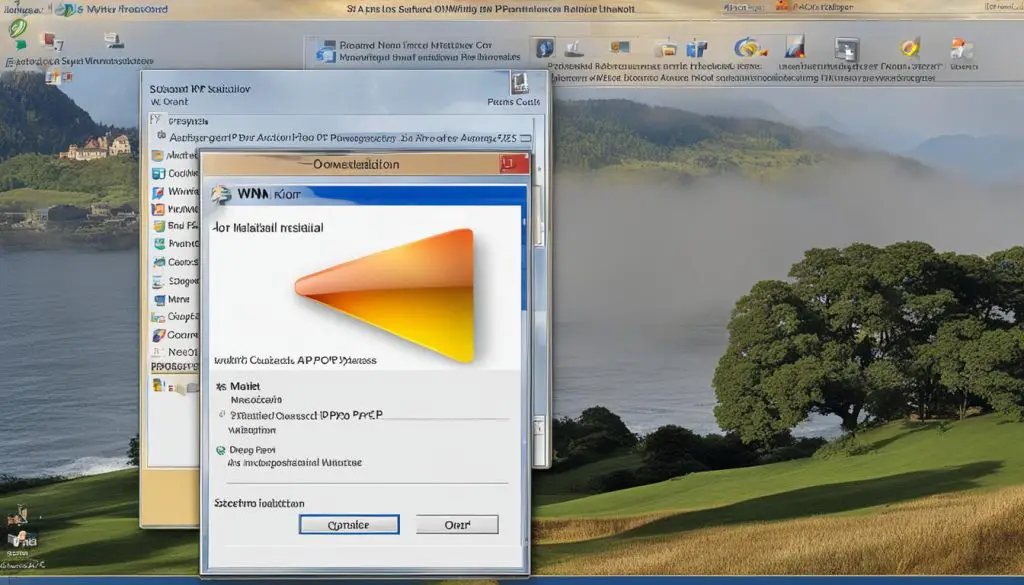The height and width of the screenshot is (585, 1024).
Task: Select the 'Sdoge' list item icon
Action: click(x=158, y=281)
